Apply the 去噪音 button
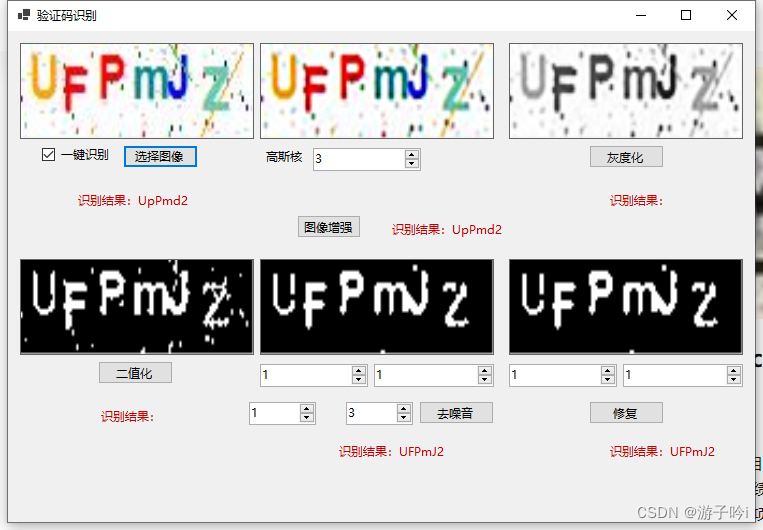 point(456,413)
